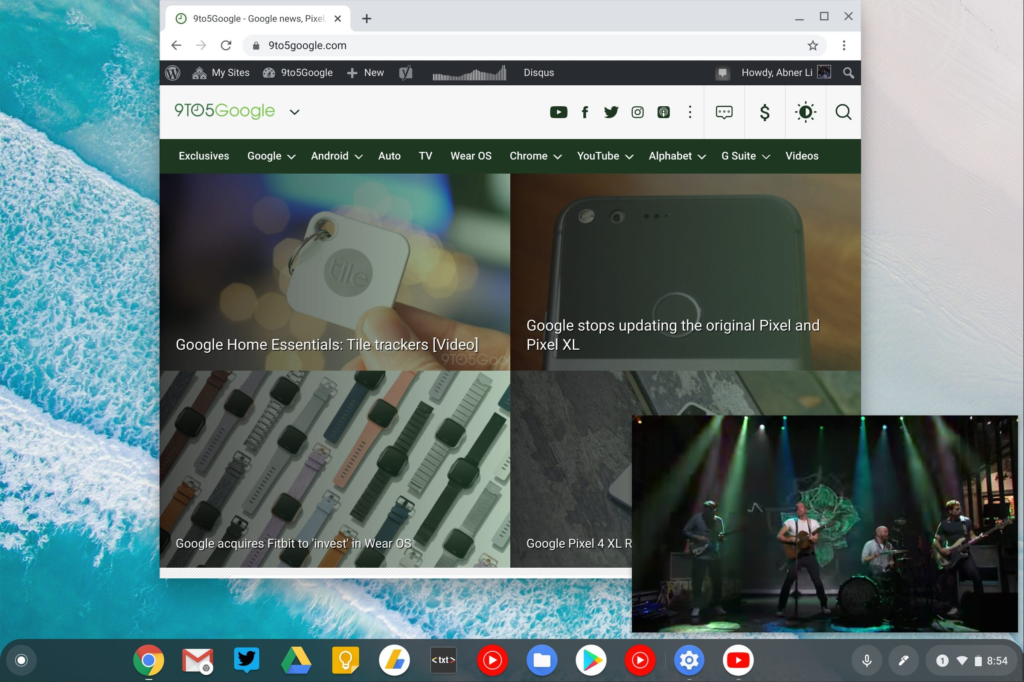The height and width of the screenshot is (682, 1024).
Task: Open Howdy, Abner Li account menu
Action: click(x=786, y=73)
